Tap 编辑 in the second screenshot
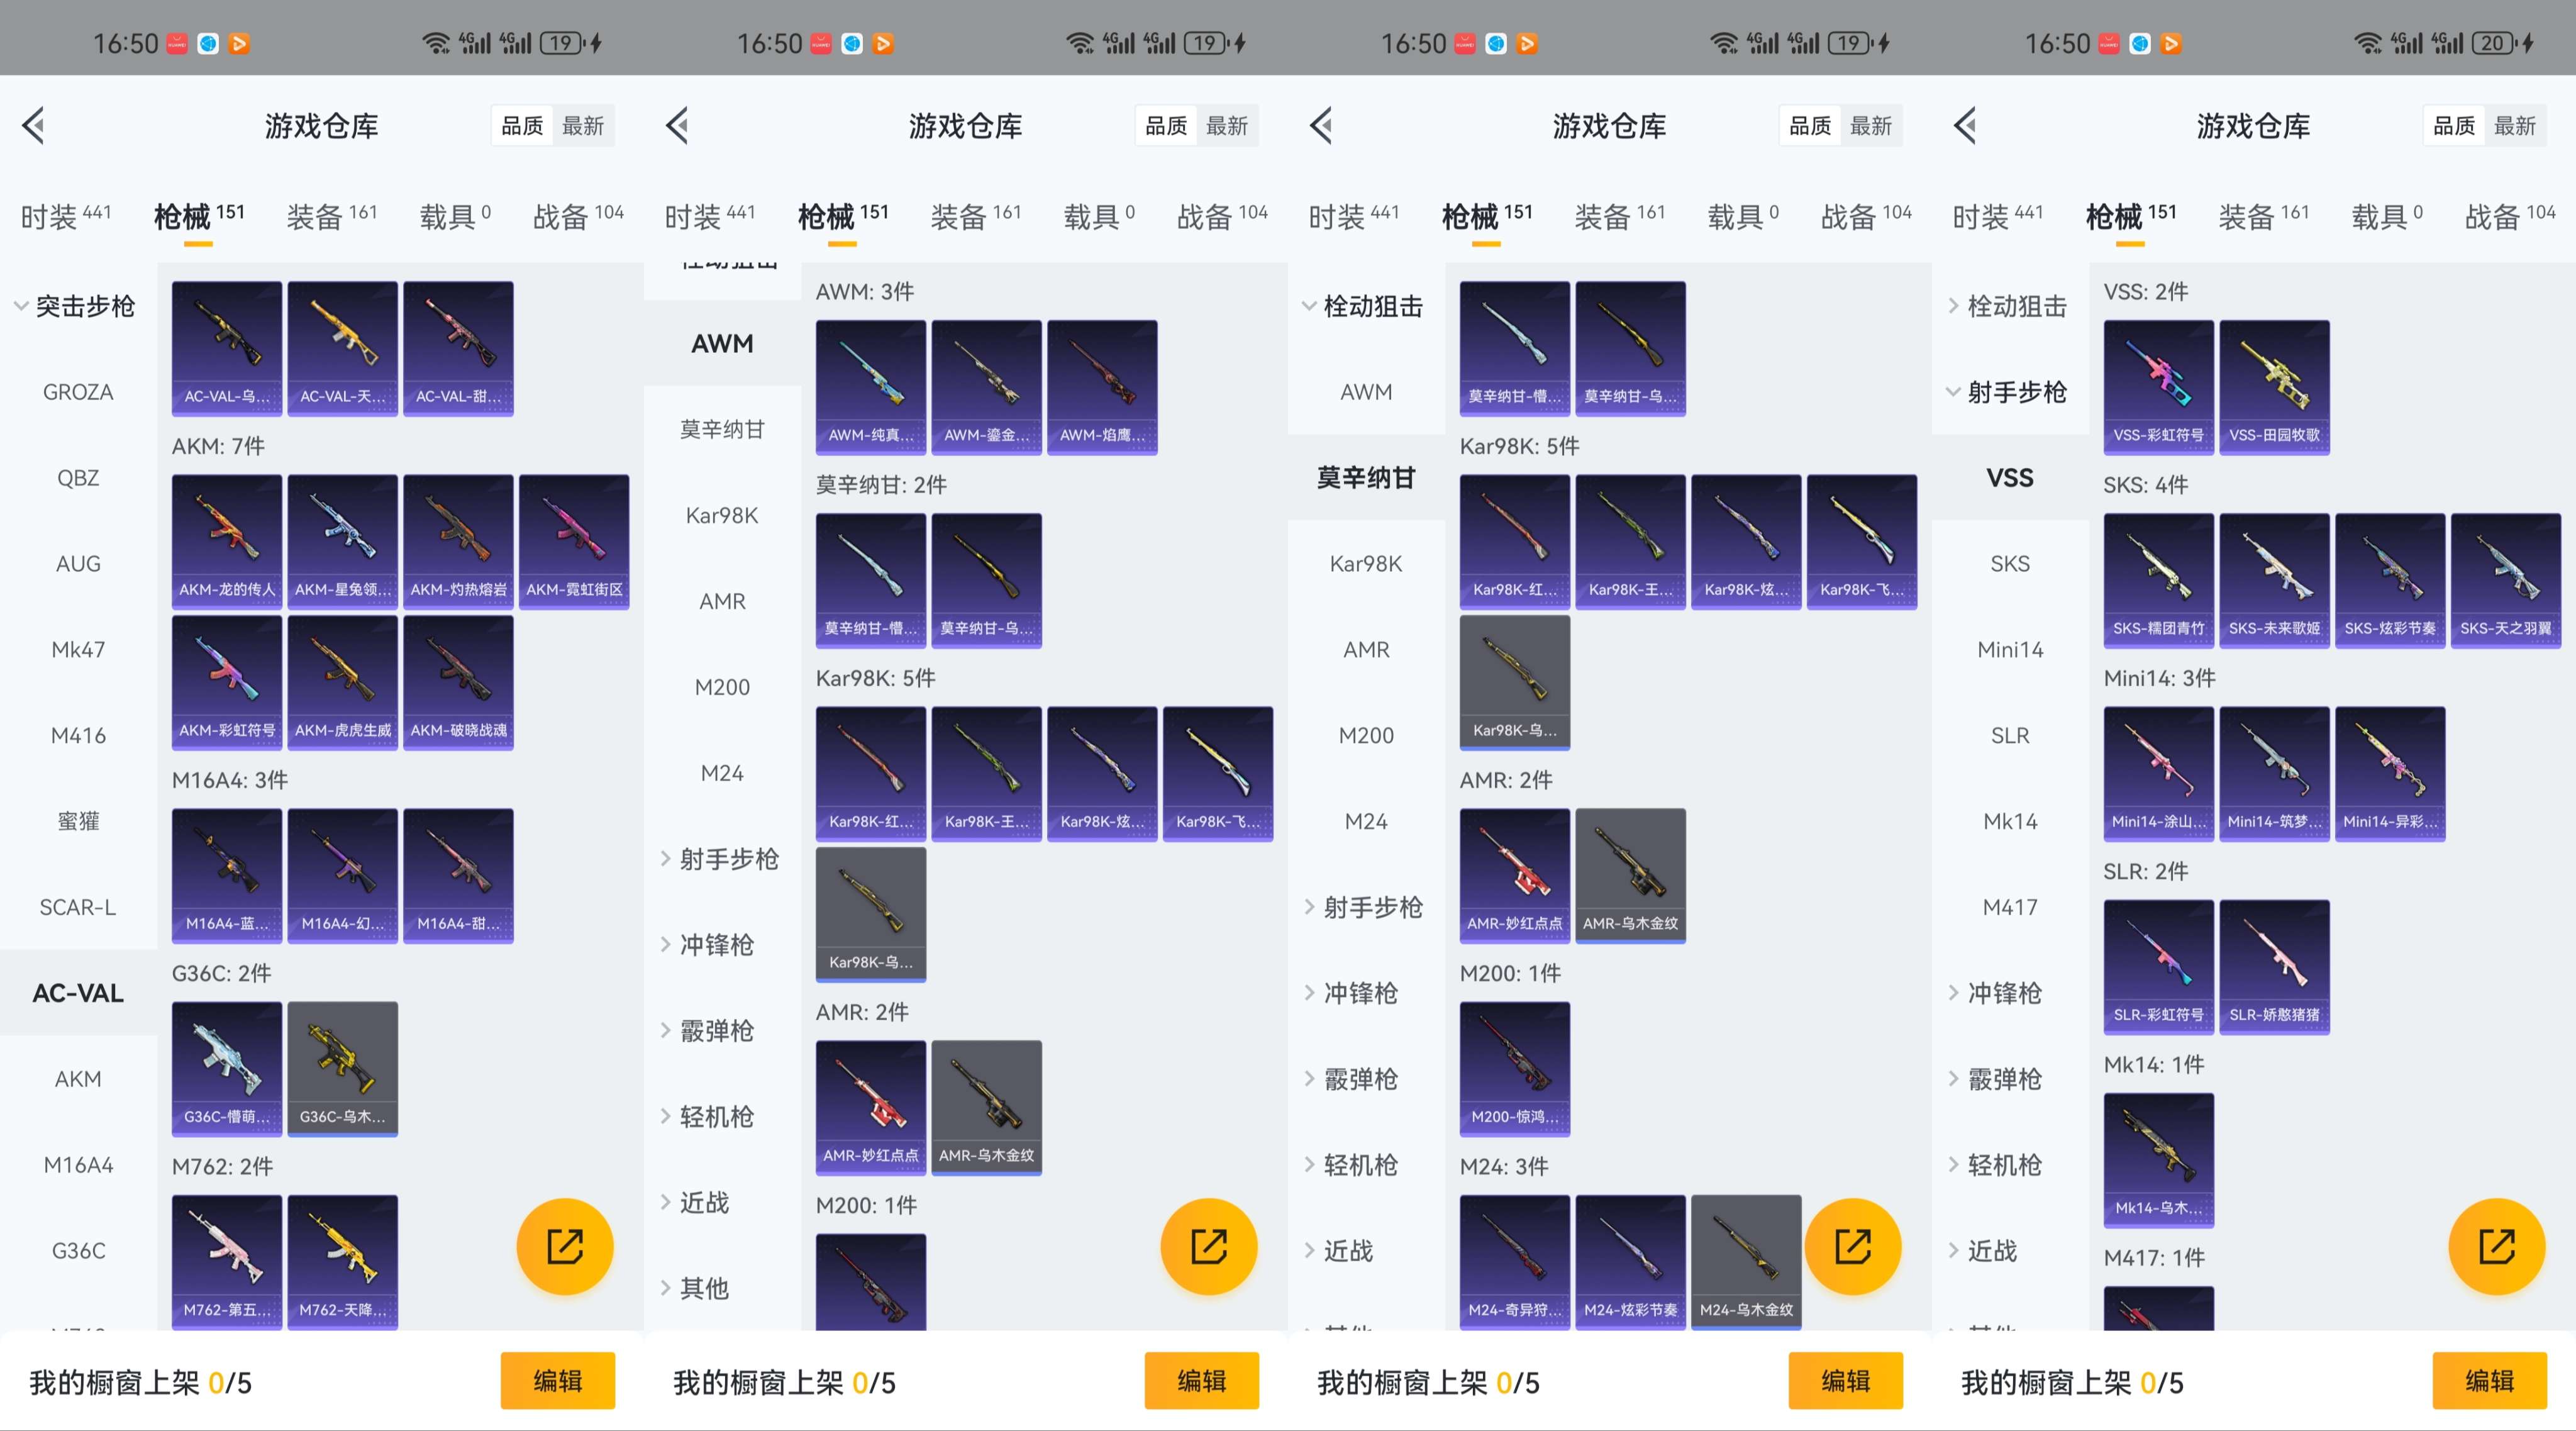 1202,1381
